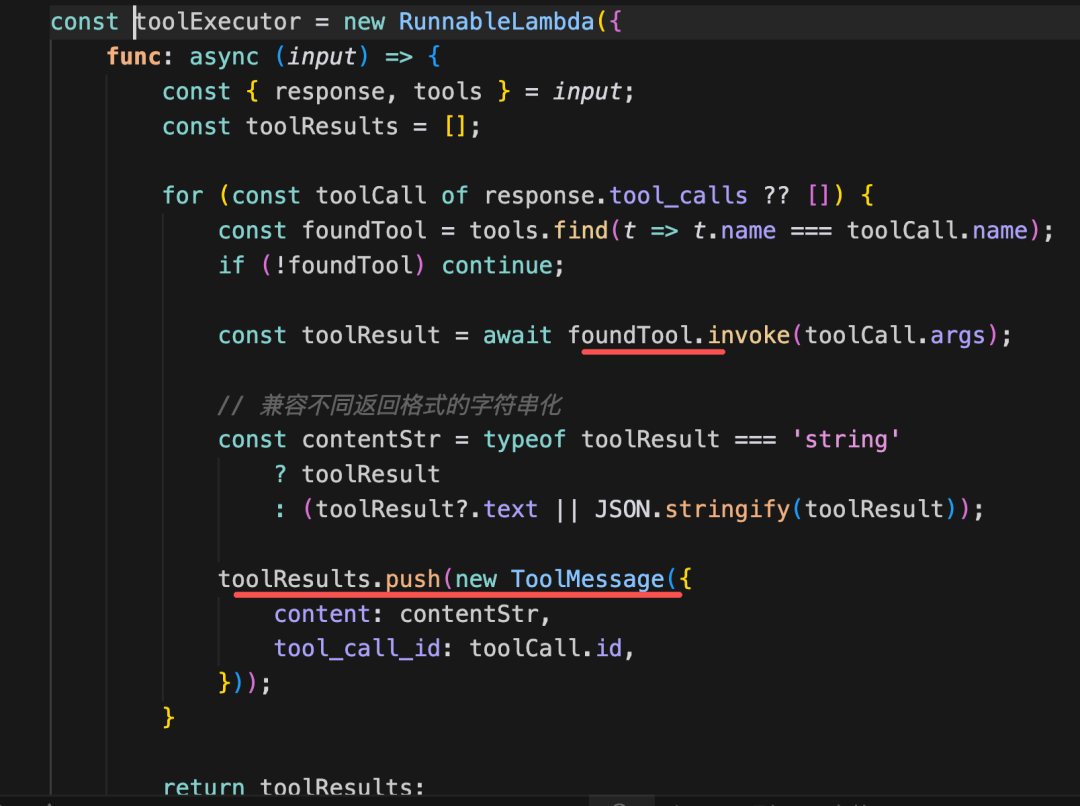
Task: Click the tool_calls property in for loop
Action: [x=678, y=196]
